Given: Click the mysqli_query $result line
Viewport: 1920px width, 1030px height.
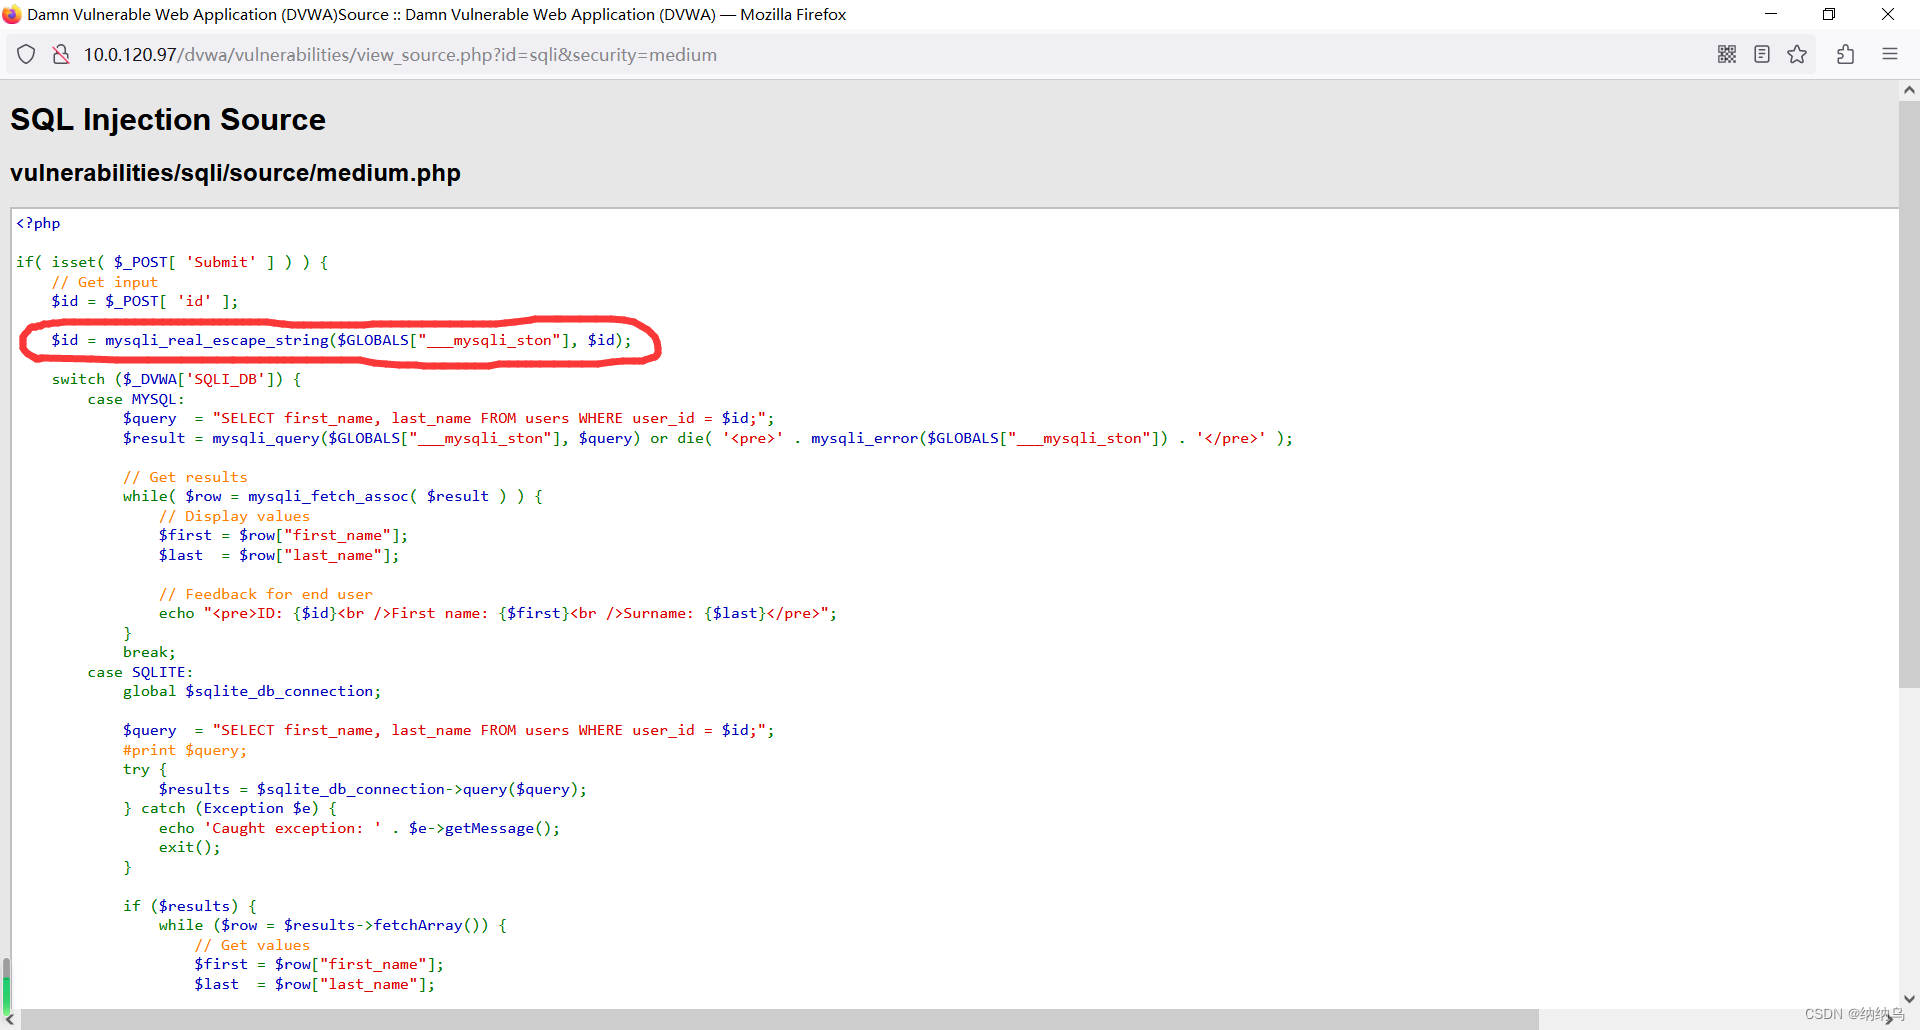Looking at the screenshot, I should (x=708, y=438).
